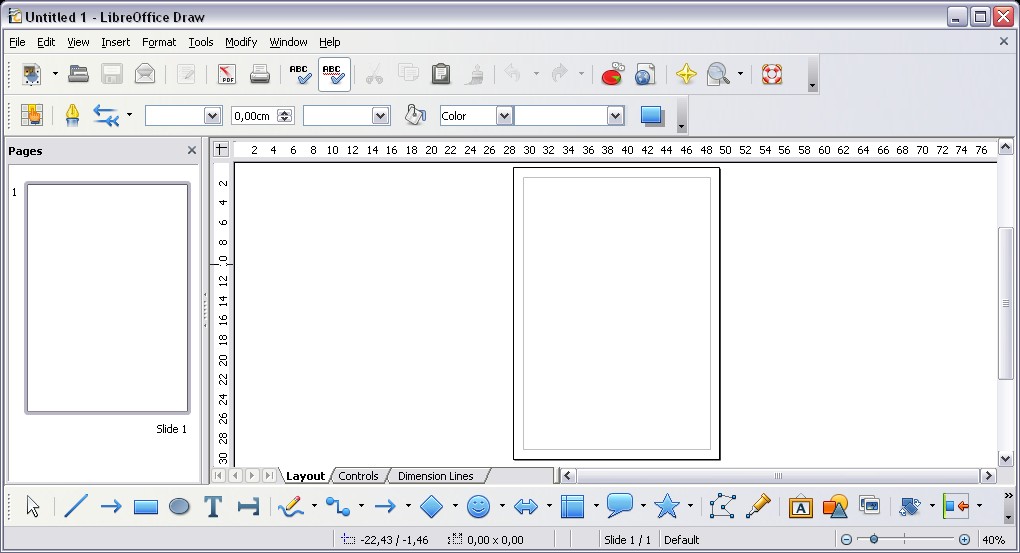Select the Flowchart shapes tool
1020x553 pixels.
(572, 506)
